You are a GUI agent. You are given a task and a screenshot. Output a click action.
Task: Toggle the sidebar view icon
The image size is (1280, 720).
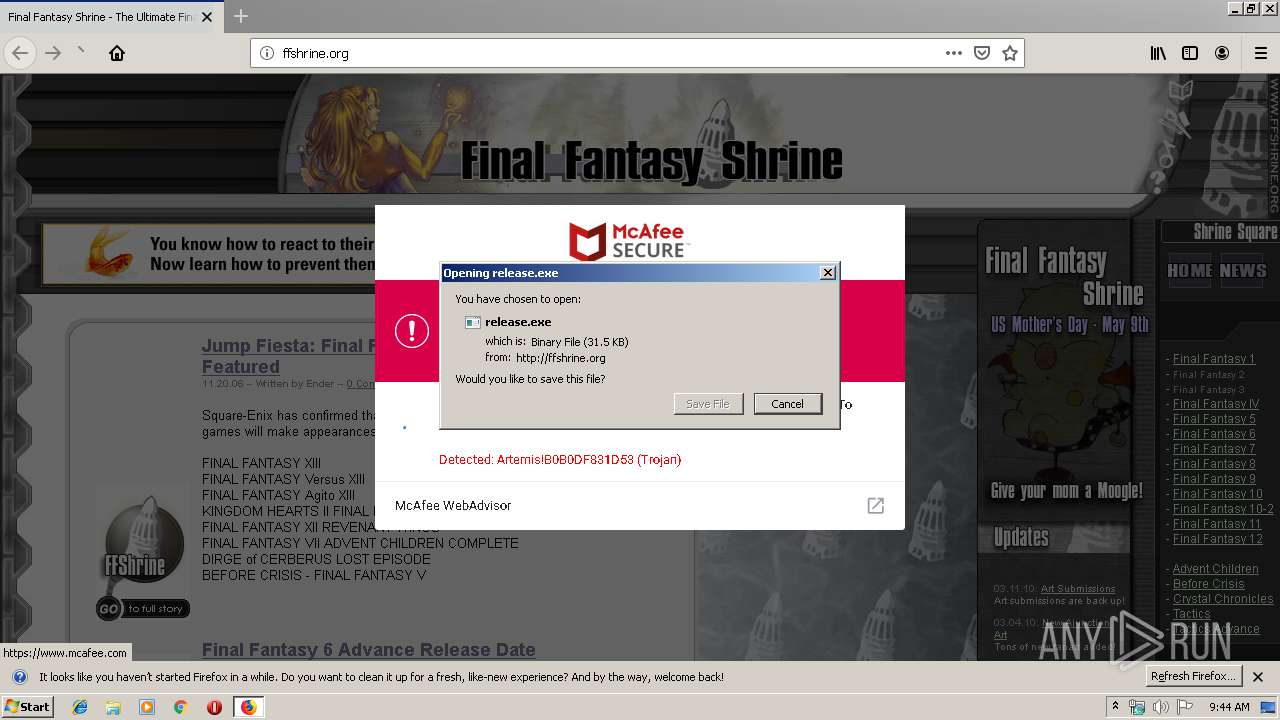tap(1190, 53)
